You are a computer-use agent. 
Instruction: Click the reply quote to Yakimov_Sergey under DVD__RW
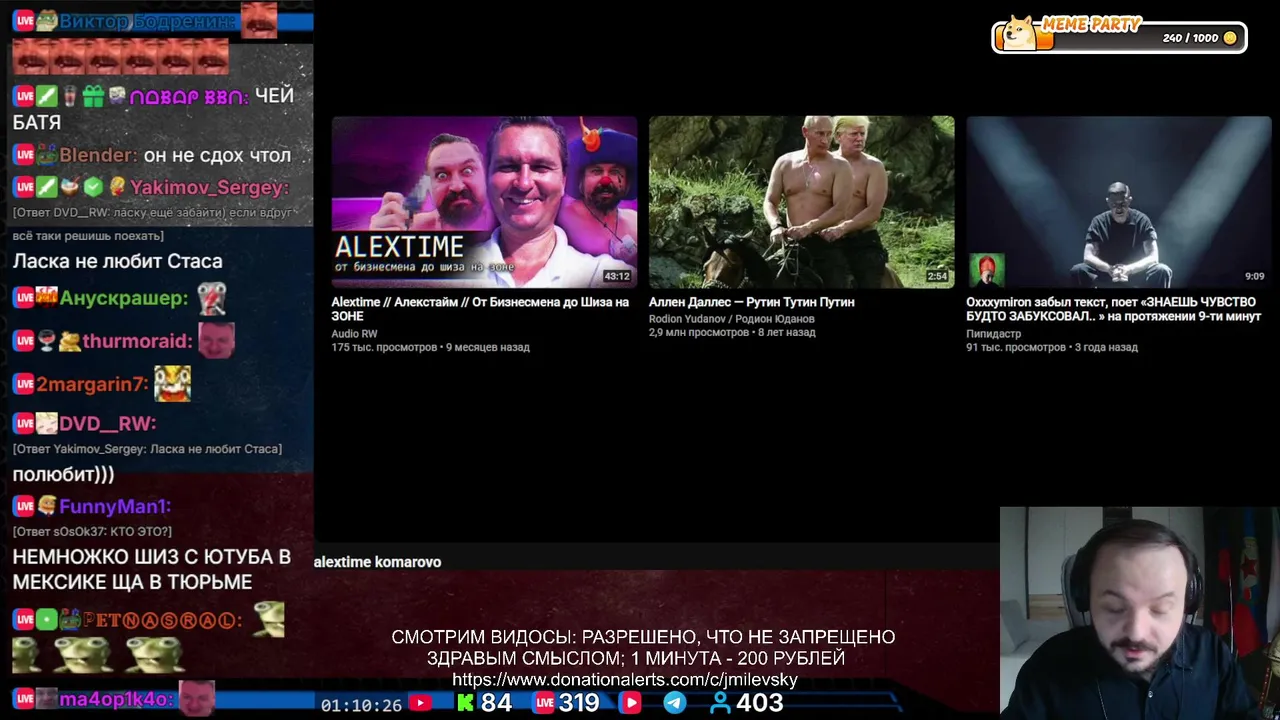tap(148, 449)
